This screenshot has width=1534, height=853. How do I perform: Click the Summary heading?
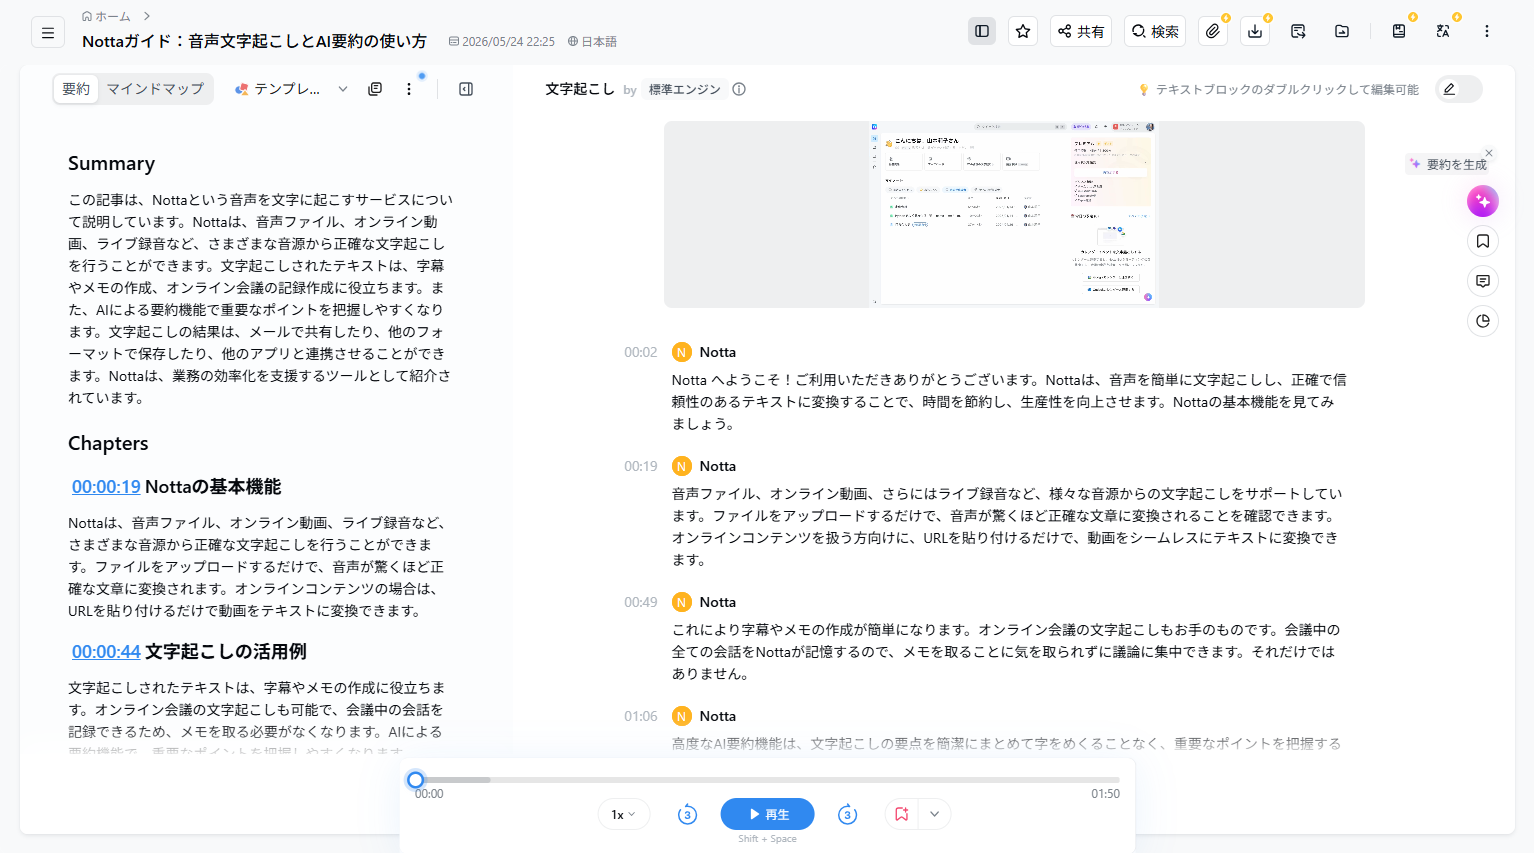point(111,163)
